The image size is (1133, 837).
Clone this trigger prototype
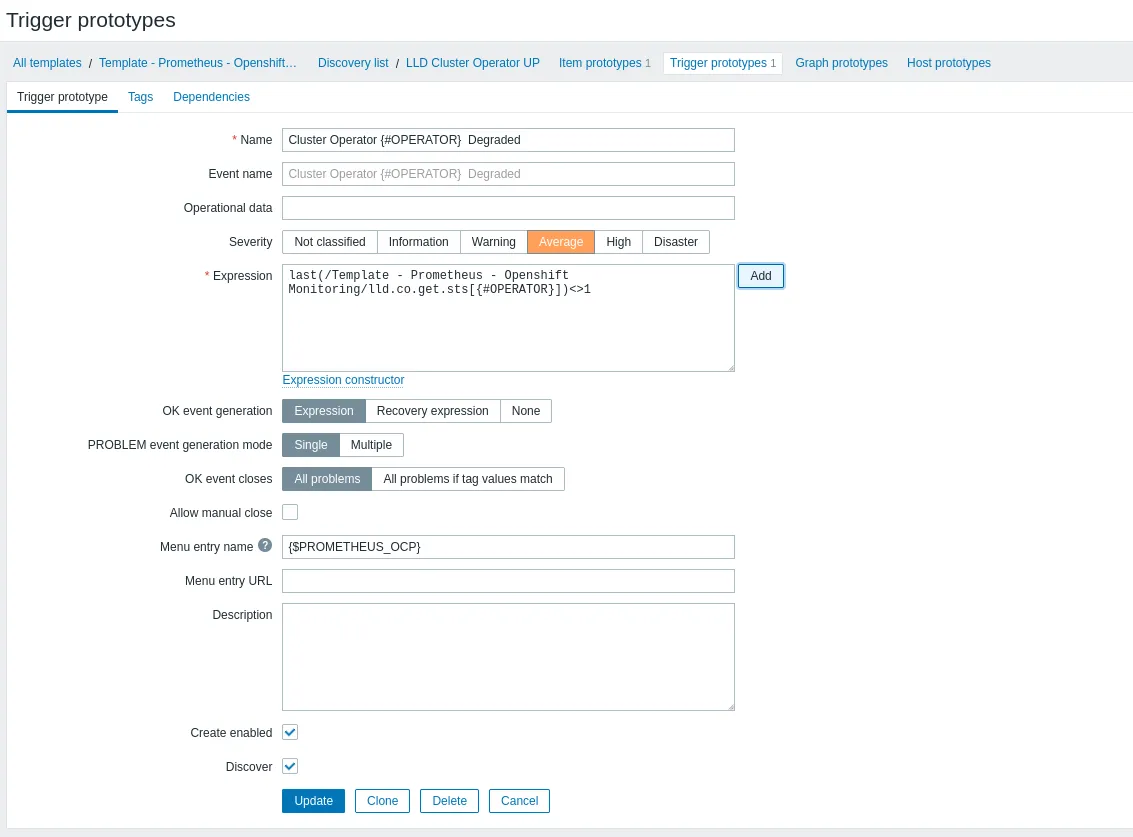click(382, 800)
